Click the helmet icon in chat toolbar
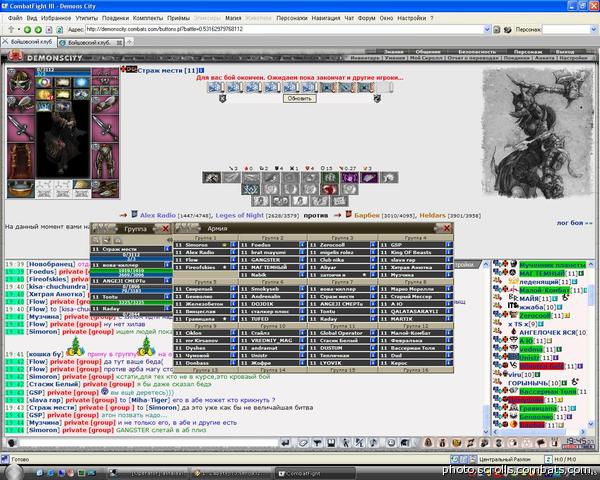 pyautogui.click(x=404, y=443)
